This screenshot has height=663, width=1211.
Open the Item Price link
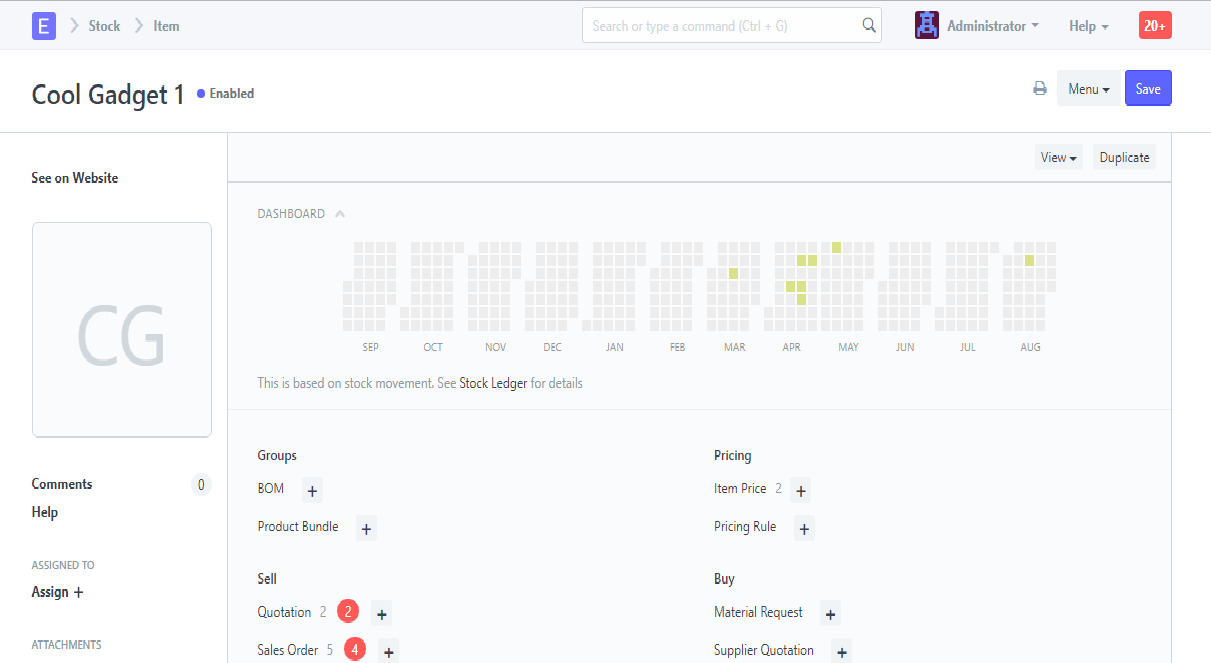pos(740,489)
